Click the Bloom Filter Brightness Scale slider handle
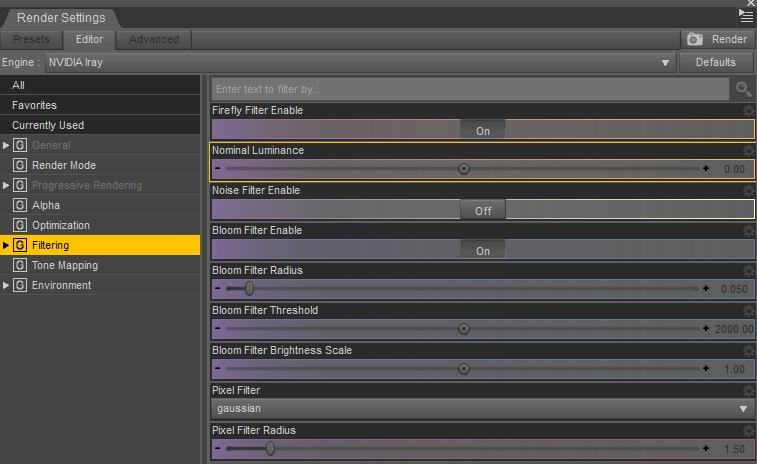Viewport: 757px width, 464px height. click(463, 369)
